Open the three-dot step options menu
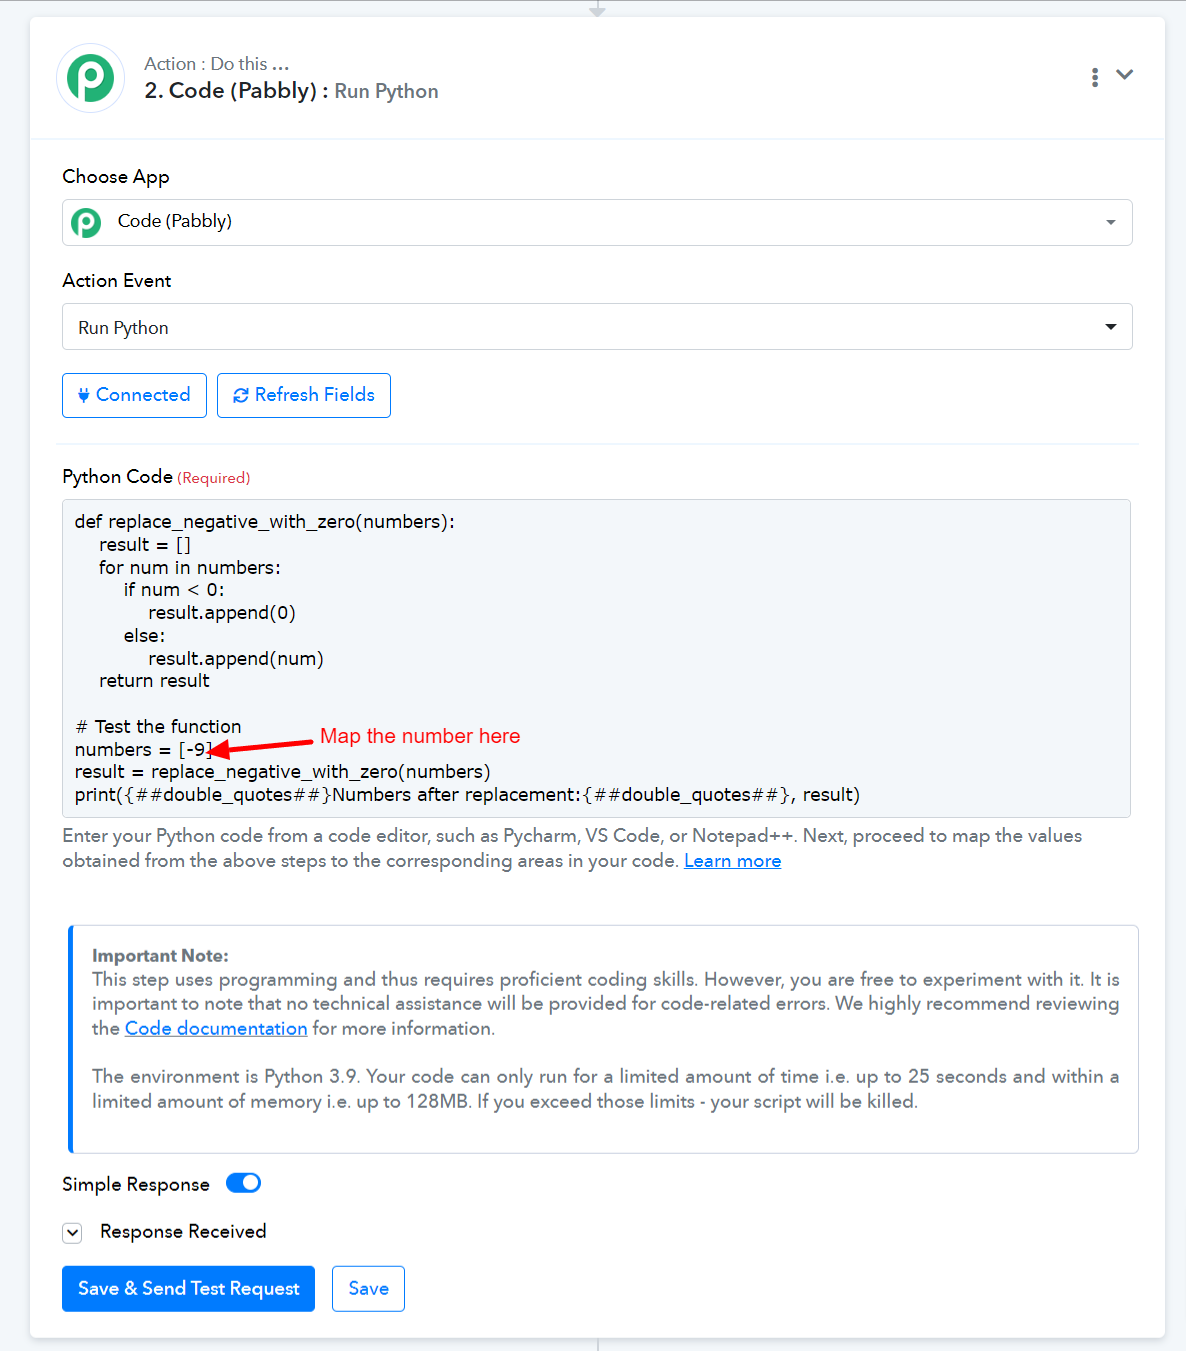The height and width of the screenshot is (1351, 1186). tap(1095, 77)
